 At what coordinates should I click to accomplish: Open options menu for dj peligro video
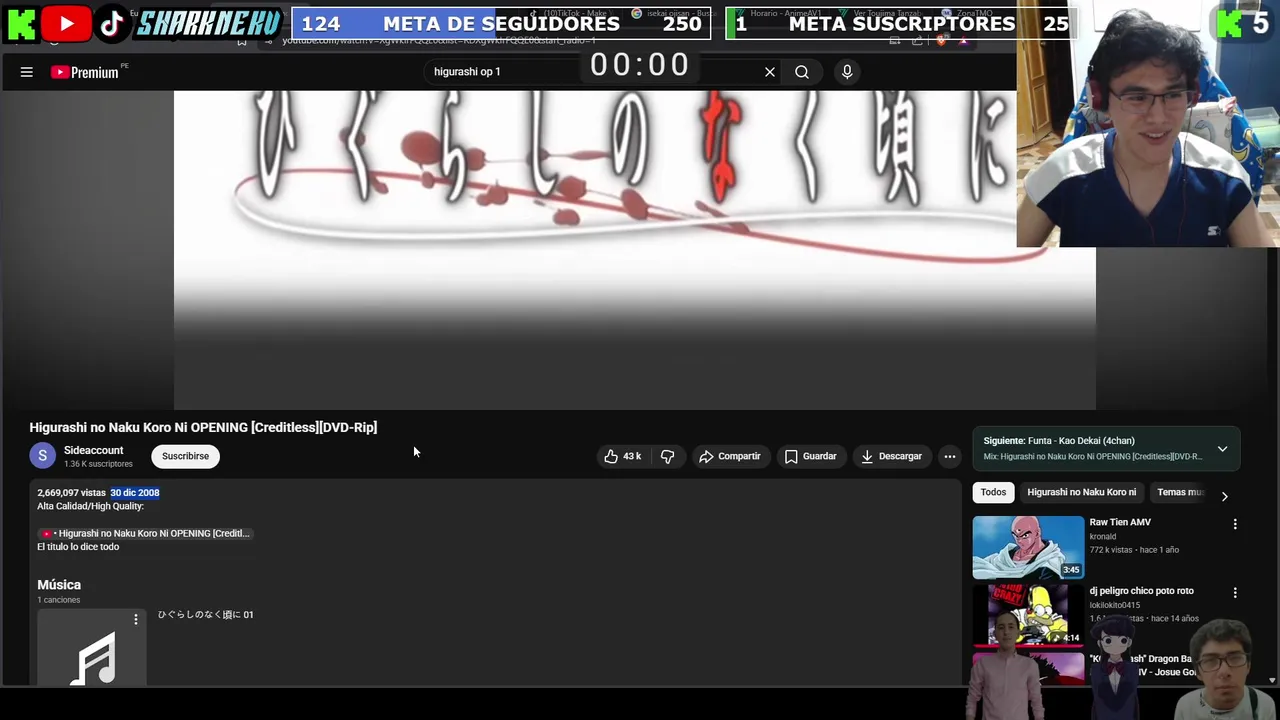[x=1235, y=593]
